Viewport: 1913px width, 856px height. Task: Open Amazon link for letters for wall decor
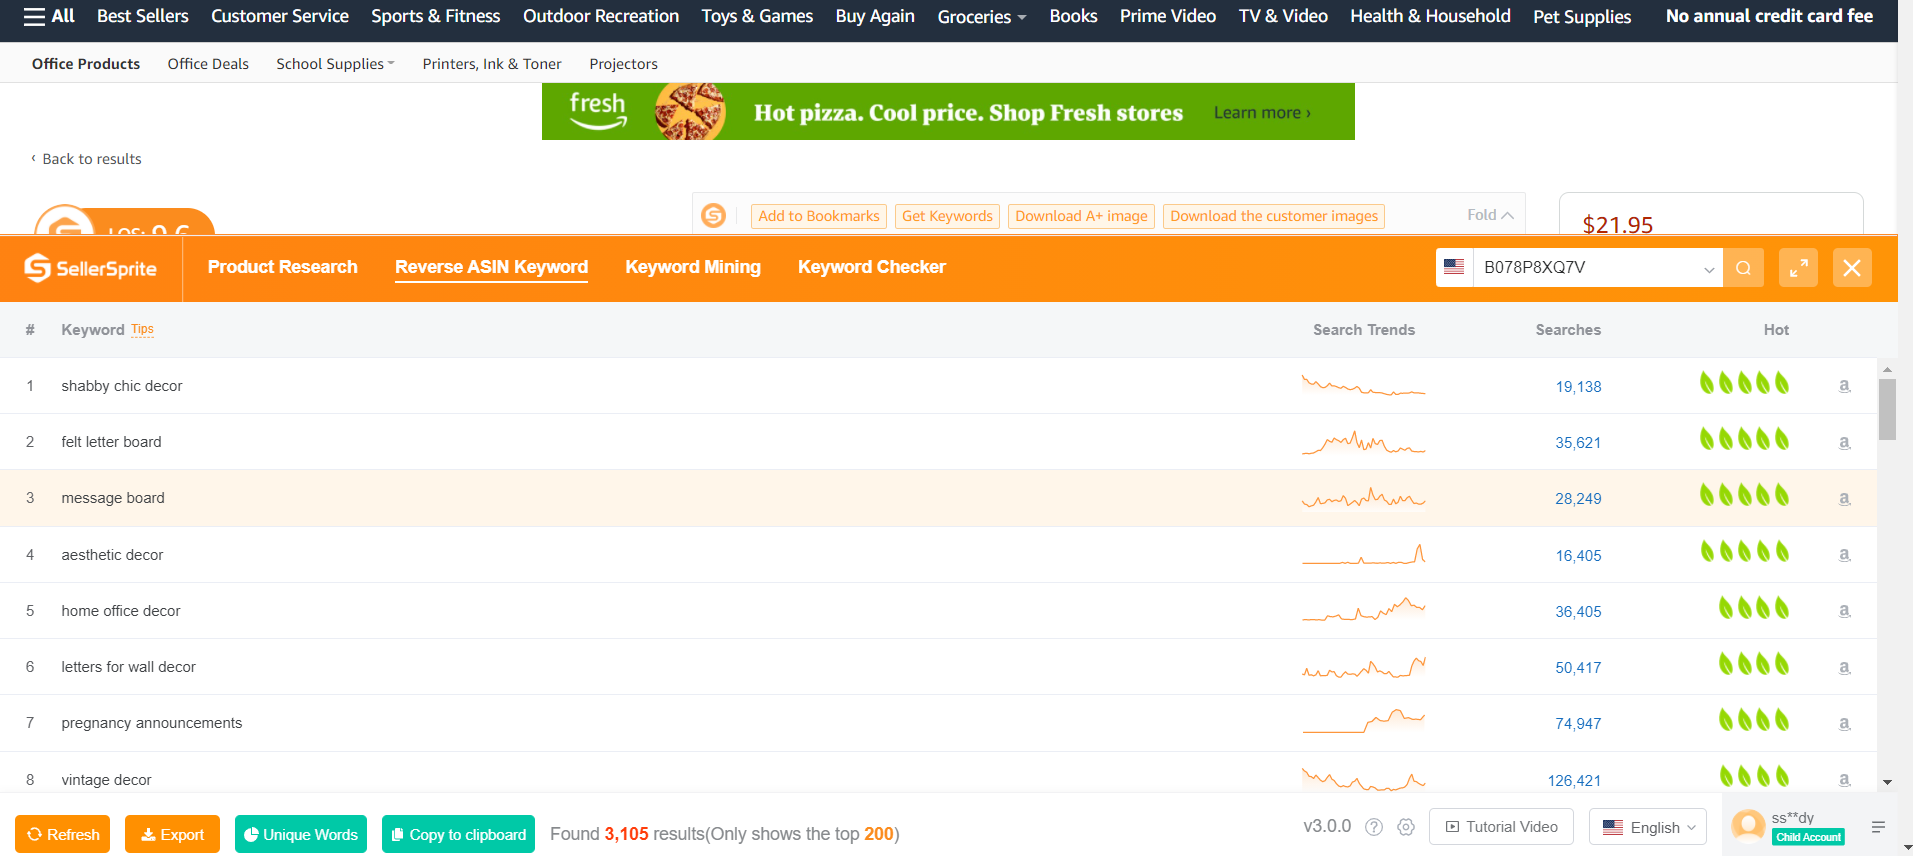[1844, 667]
